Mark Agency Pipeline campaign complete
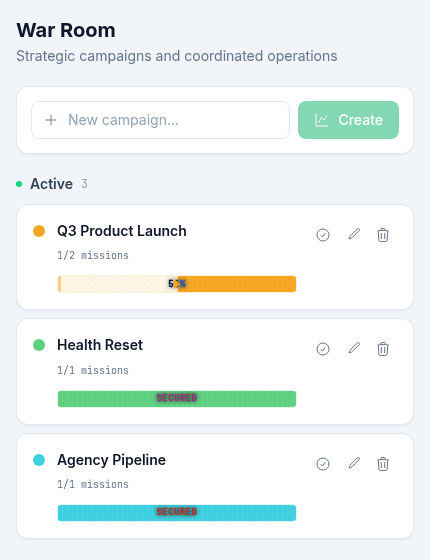Screen dimensions: 430x560 323,464
